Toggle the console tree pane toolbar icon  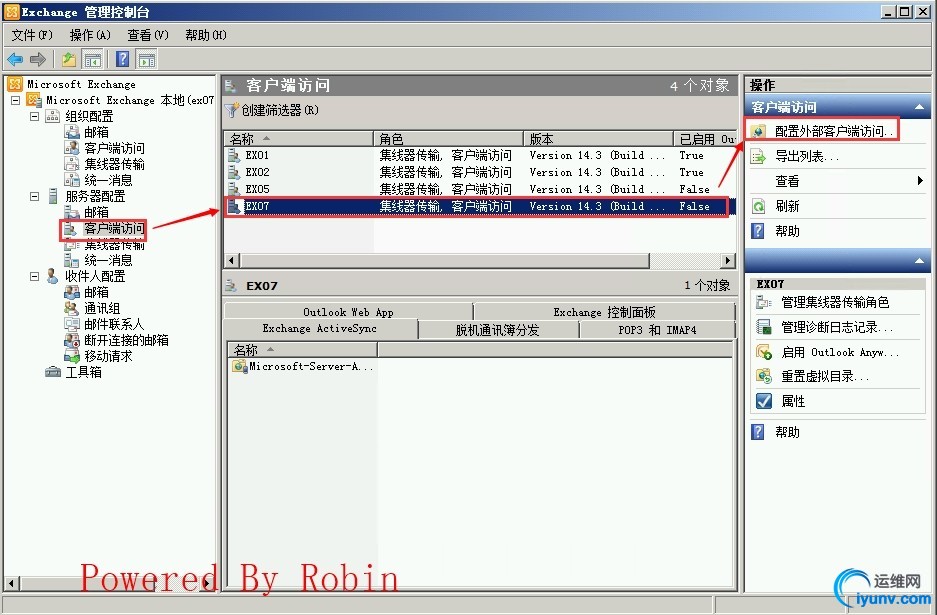pyautogui.click(x=93, y=59)
